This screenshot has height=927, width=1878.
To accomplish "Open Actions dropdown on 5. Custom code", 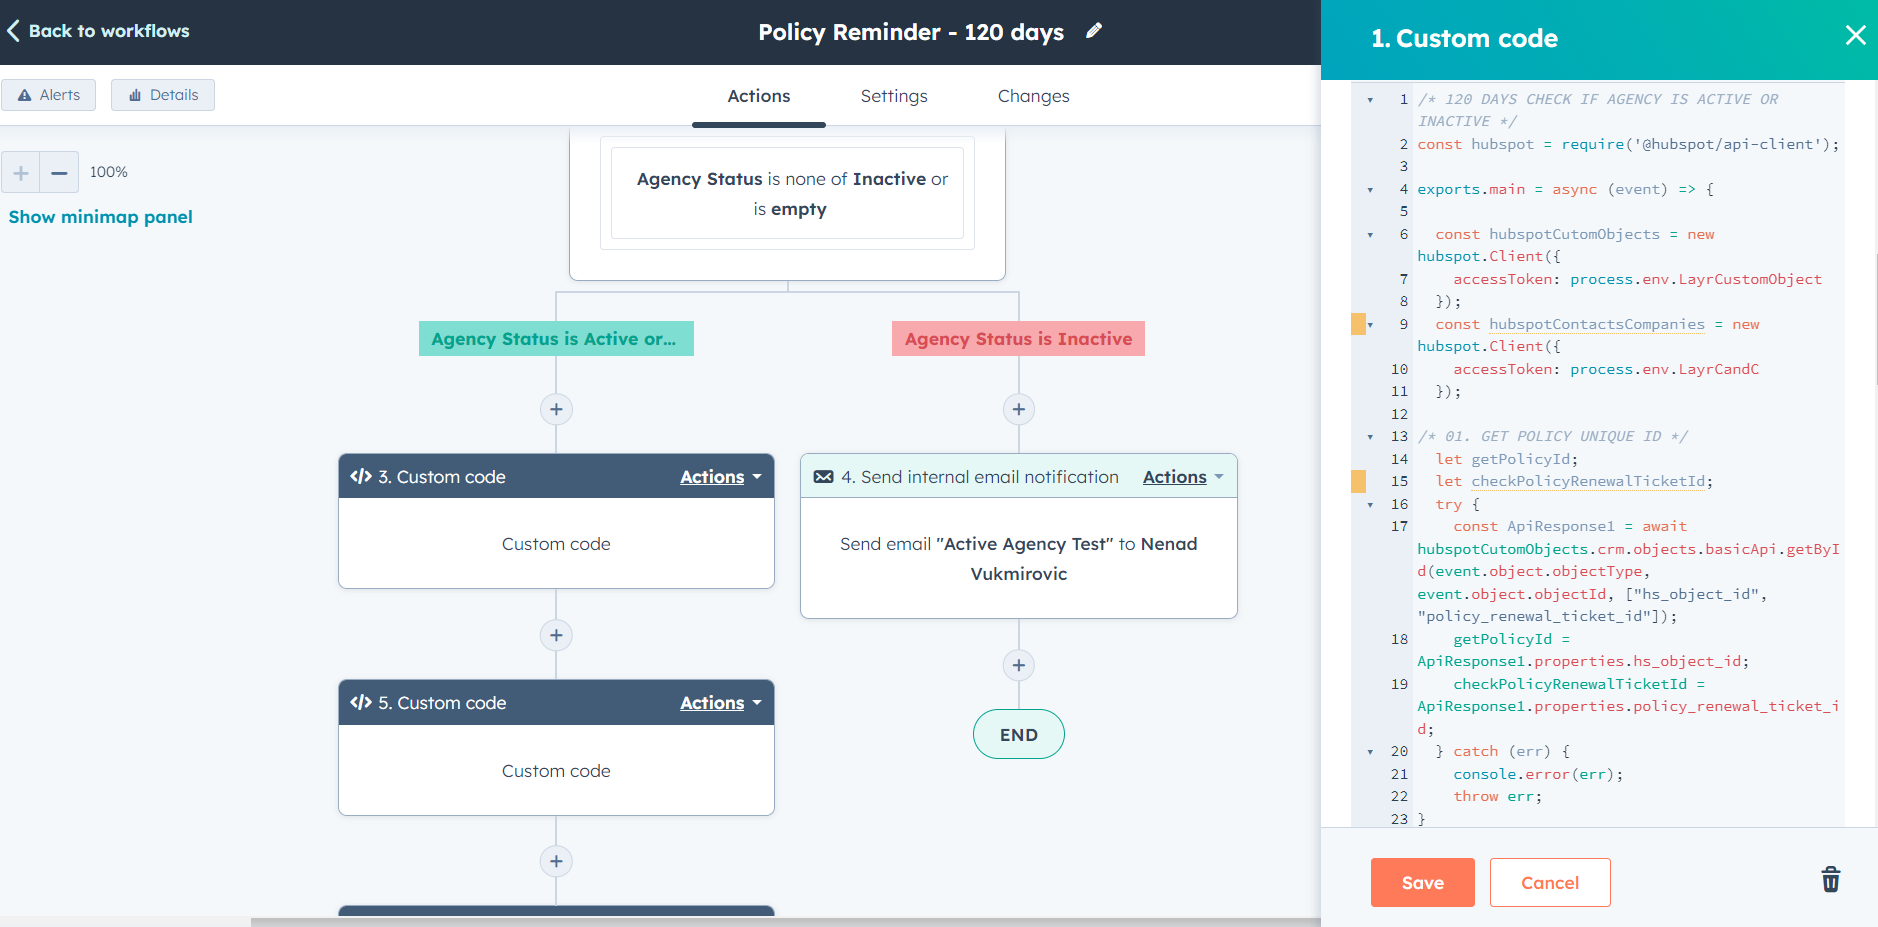I will click(720, 703).
